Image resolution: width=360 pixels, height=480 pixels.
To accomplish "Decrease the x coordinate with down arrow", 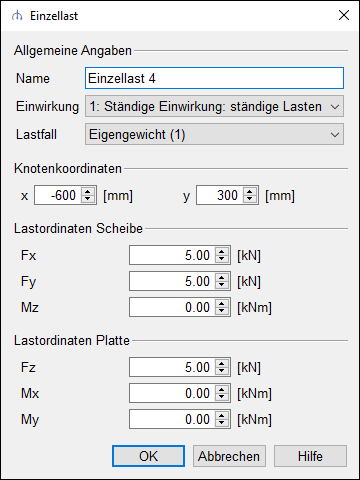I will 88,199.
